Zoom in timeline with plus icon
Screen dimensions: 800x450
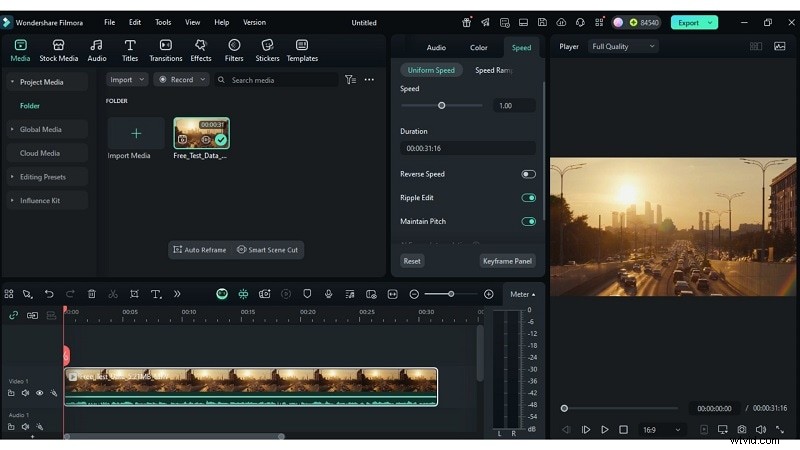pyautogui.click(x=488, y=294)
